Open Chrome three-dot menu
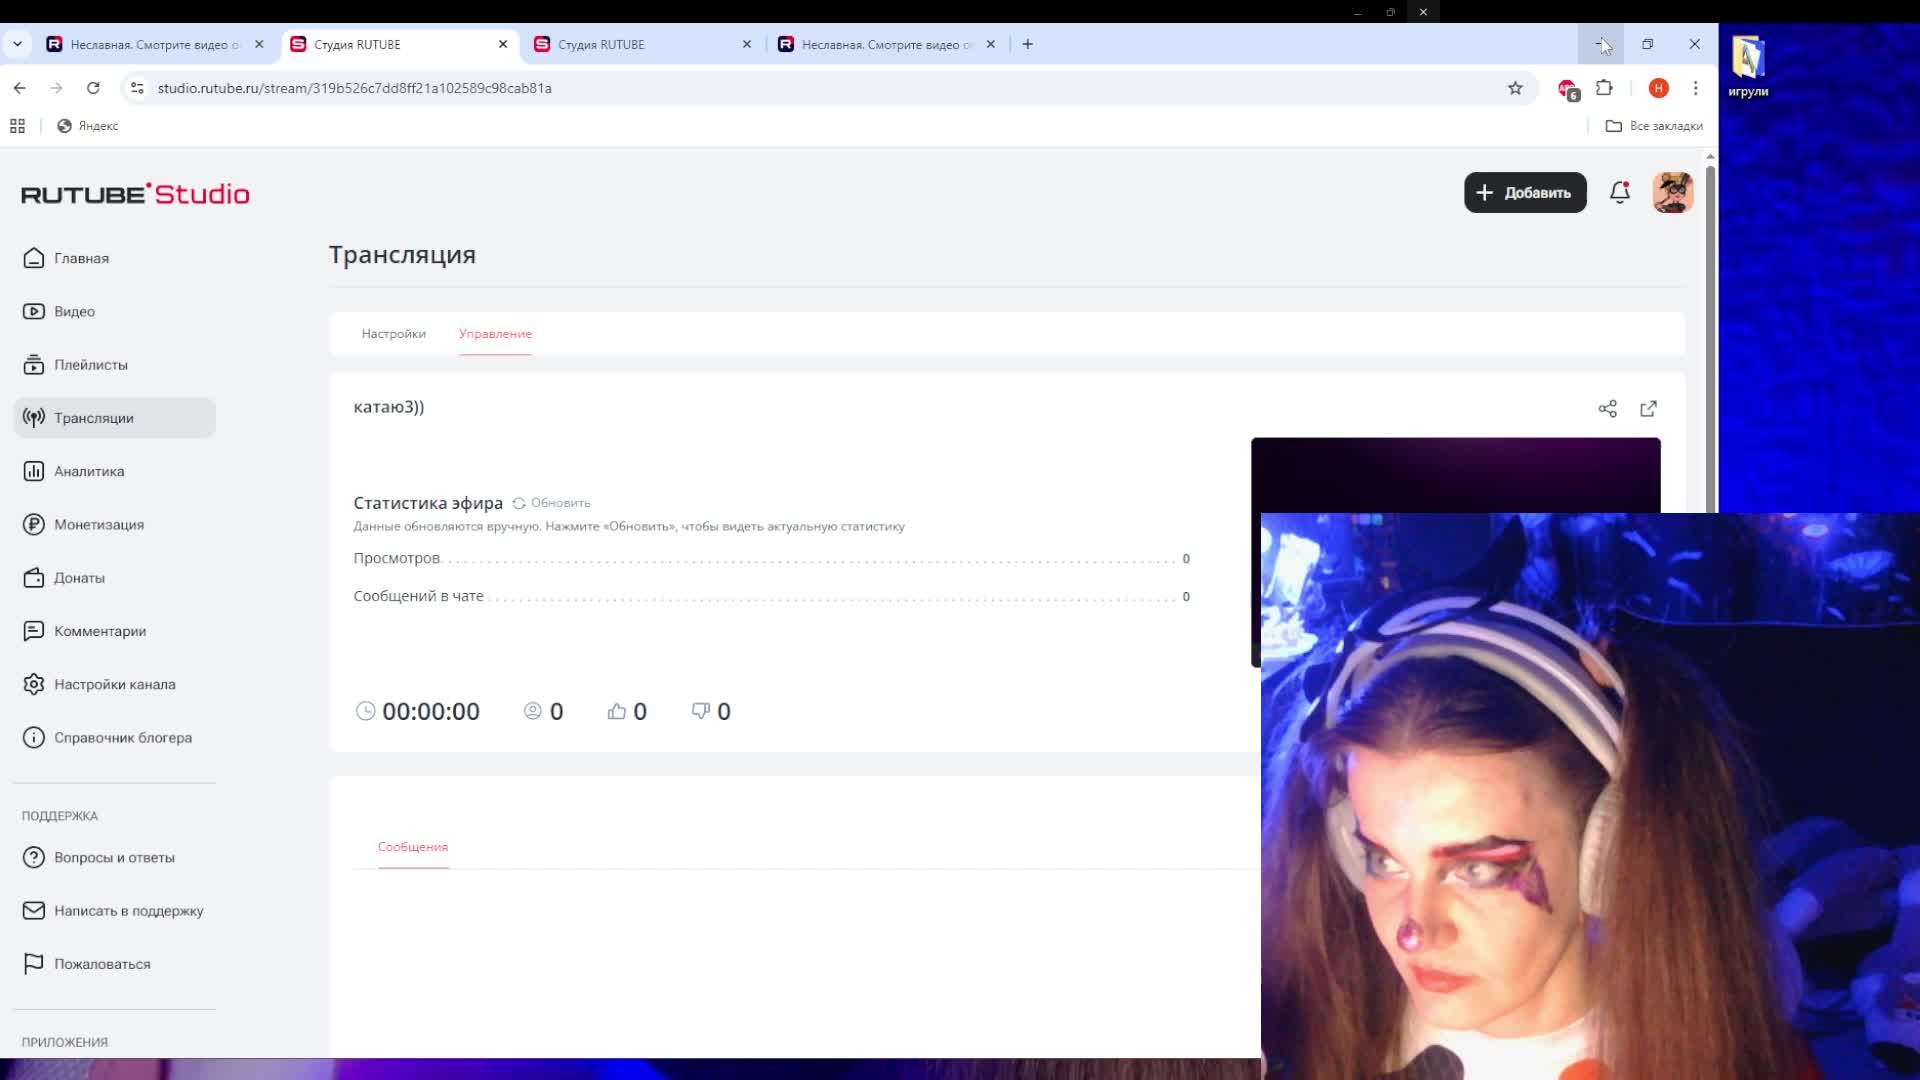This screenshot has height=1080, width=1920. [1695, 88]
